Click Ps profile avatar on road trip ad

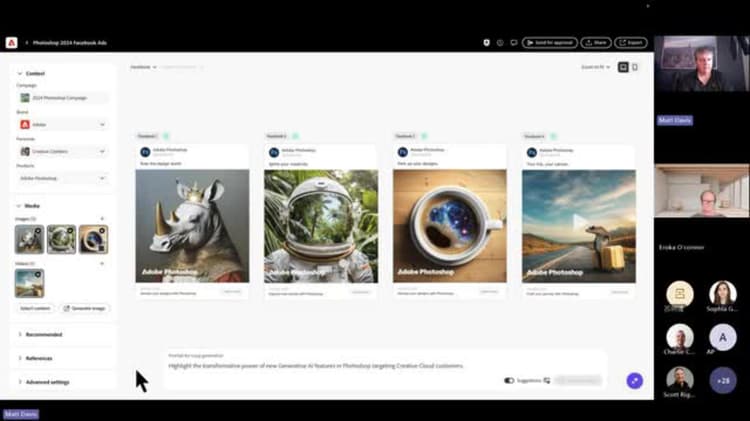[x=532, y=152]
